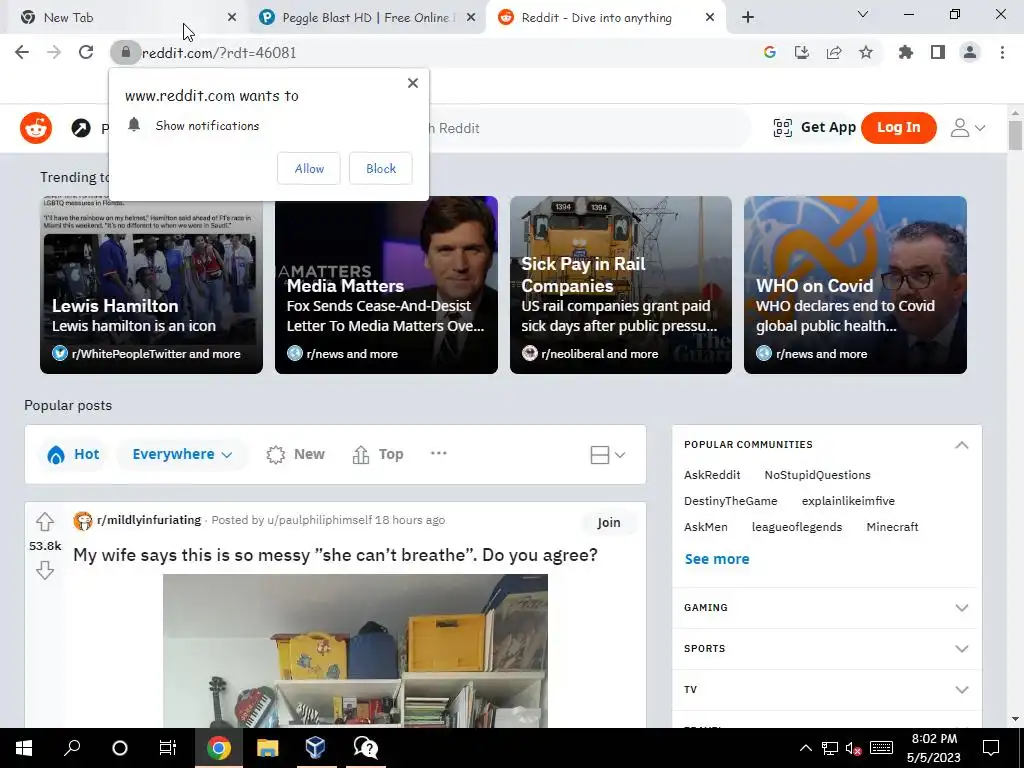The width and height of the screenshot is (1024, 768).
Task: Open See more popular communities
Action: (717, 559)
